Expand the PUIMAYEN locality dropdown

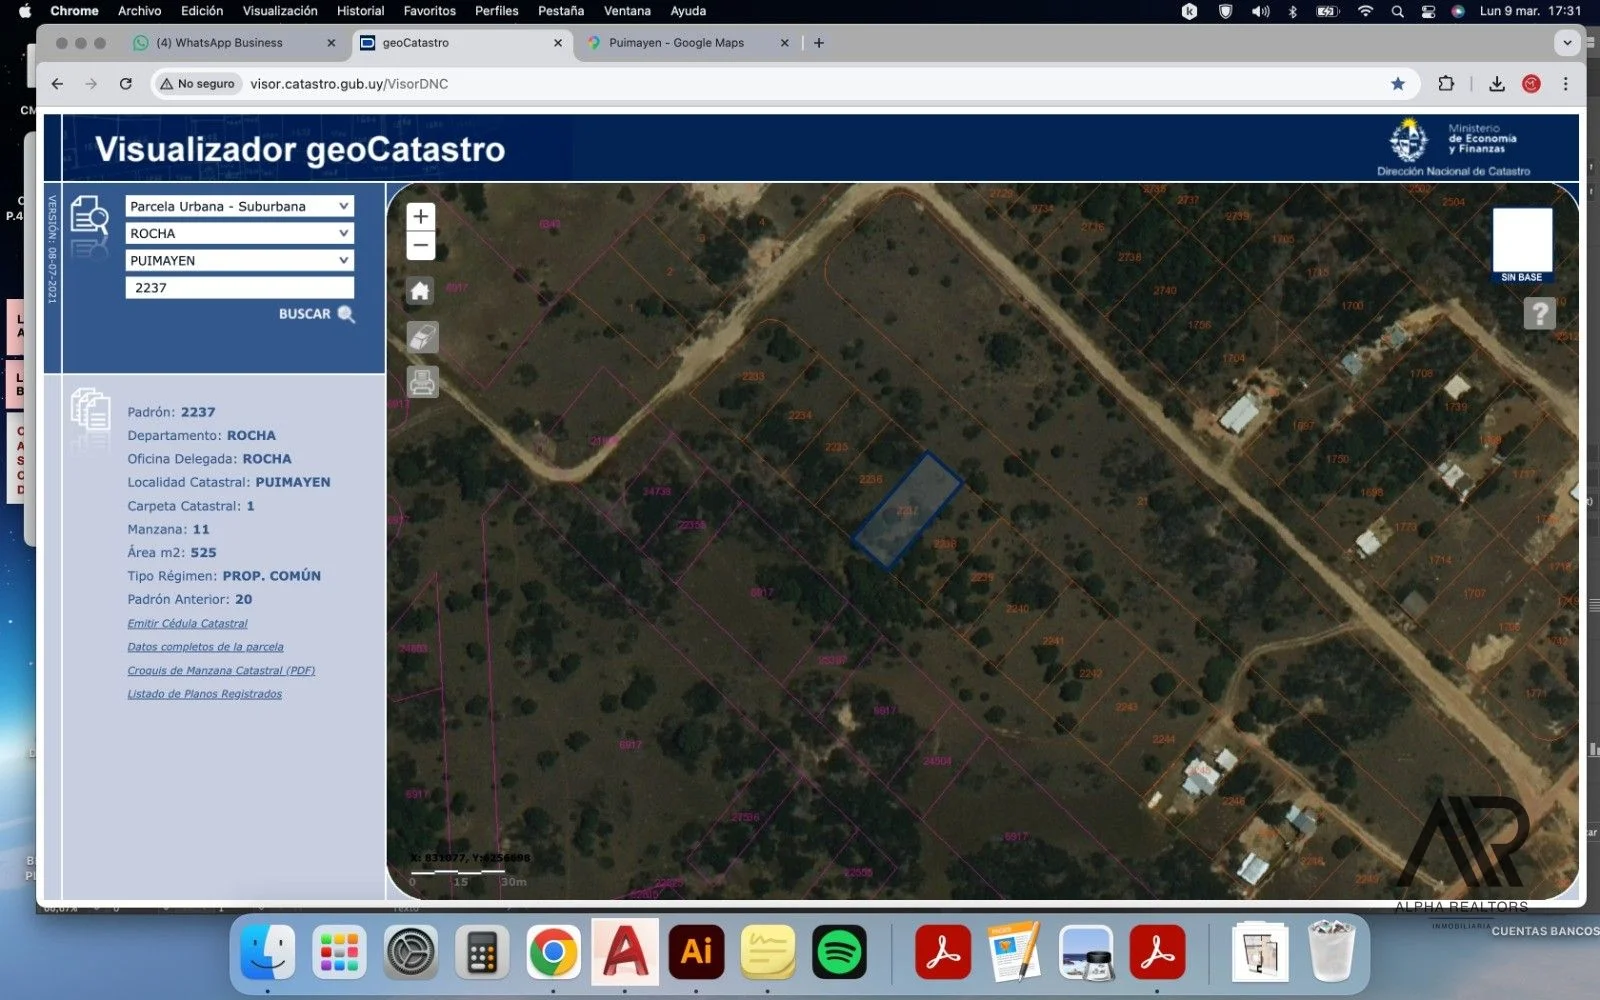tap(239, 260)
